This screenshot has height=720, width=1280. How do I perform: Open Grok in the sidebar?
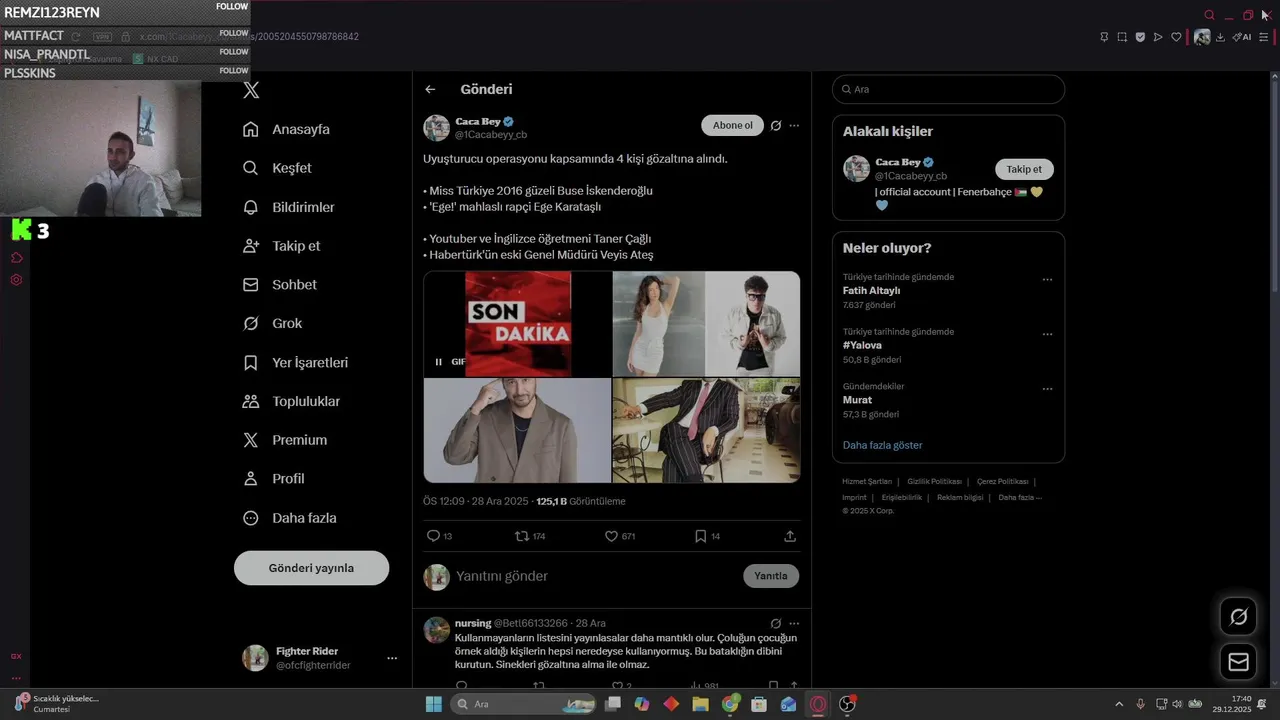[x=272, y=323]
